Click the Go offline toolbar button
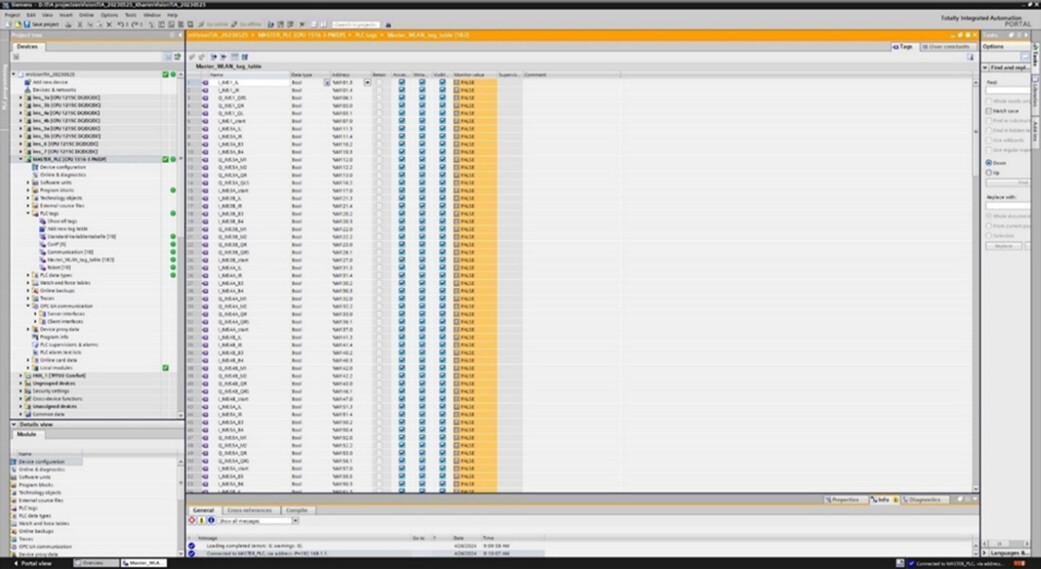The image size is (1041, 569). pos(246,24)
